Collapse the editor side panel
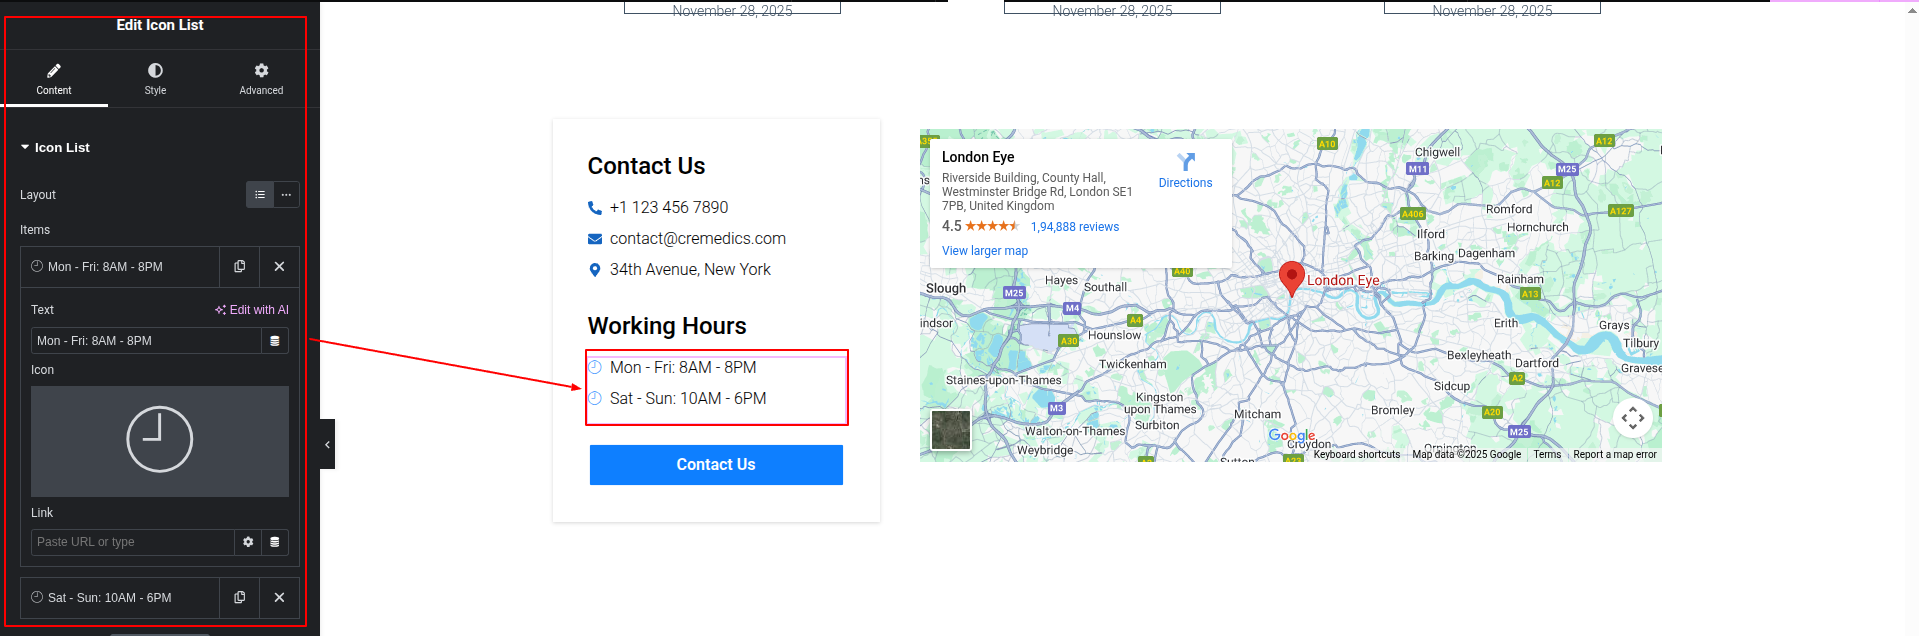The height and width of the screenshot is (636, 1919). 327,444
